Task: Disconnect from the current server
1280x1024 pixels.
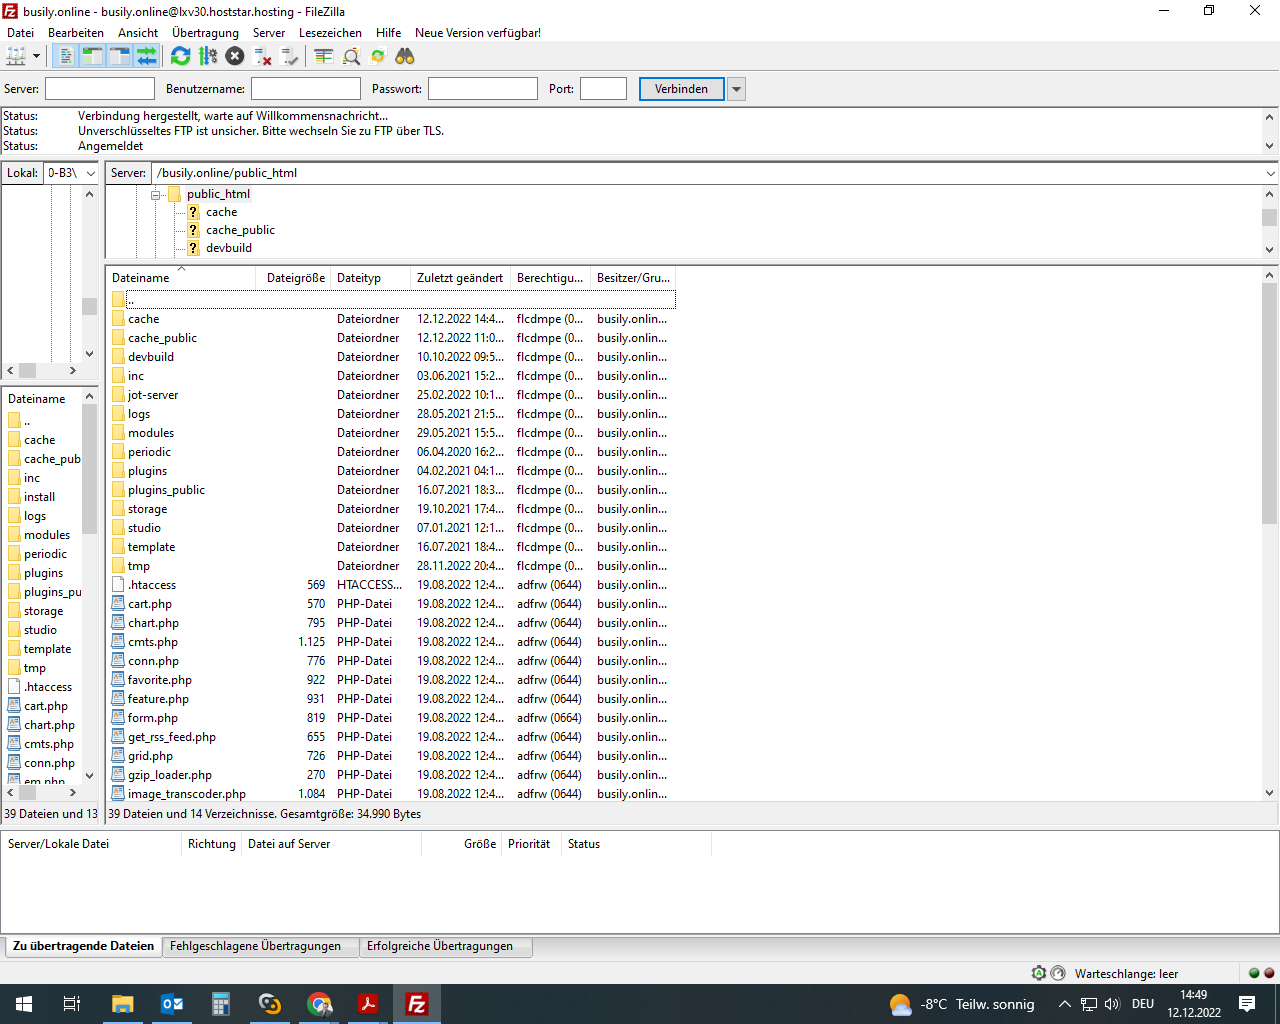Action: click(263, 57)
